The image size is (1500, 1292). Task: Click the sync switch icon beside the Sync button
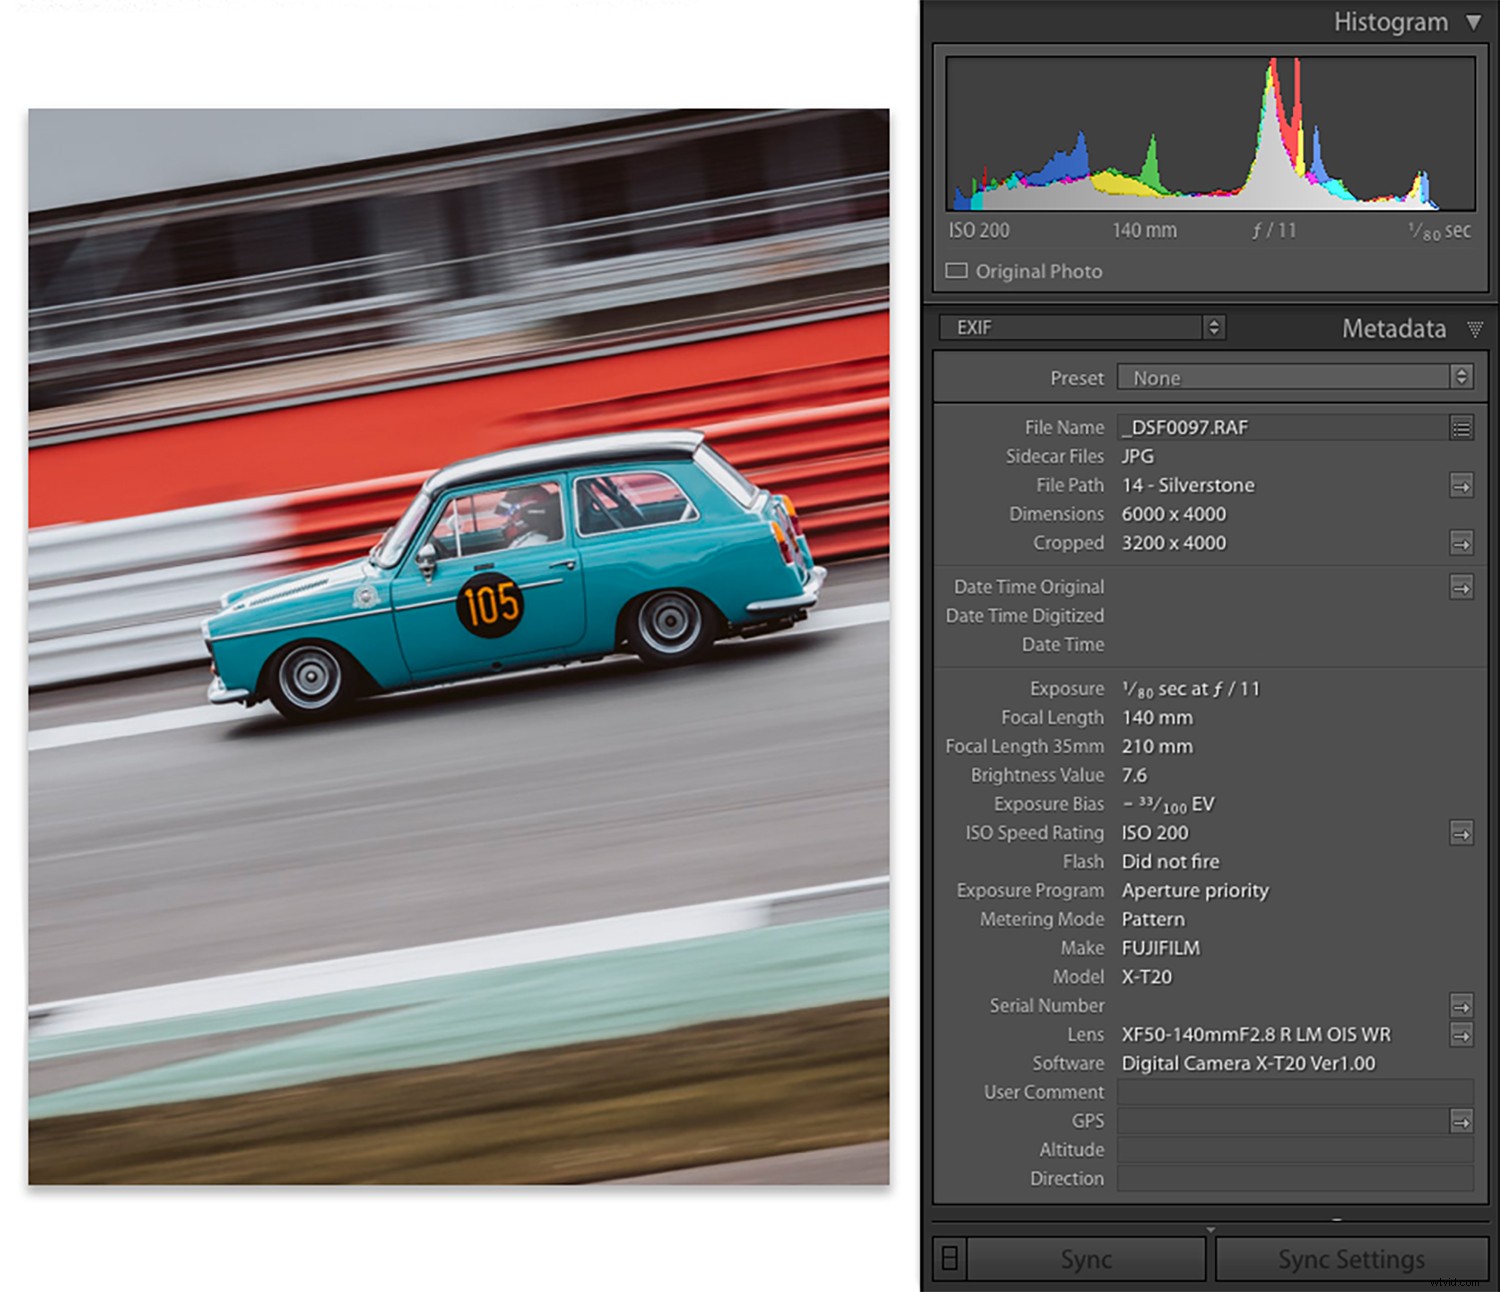tap(949, 1260)
